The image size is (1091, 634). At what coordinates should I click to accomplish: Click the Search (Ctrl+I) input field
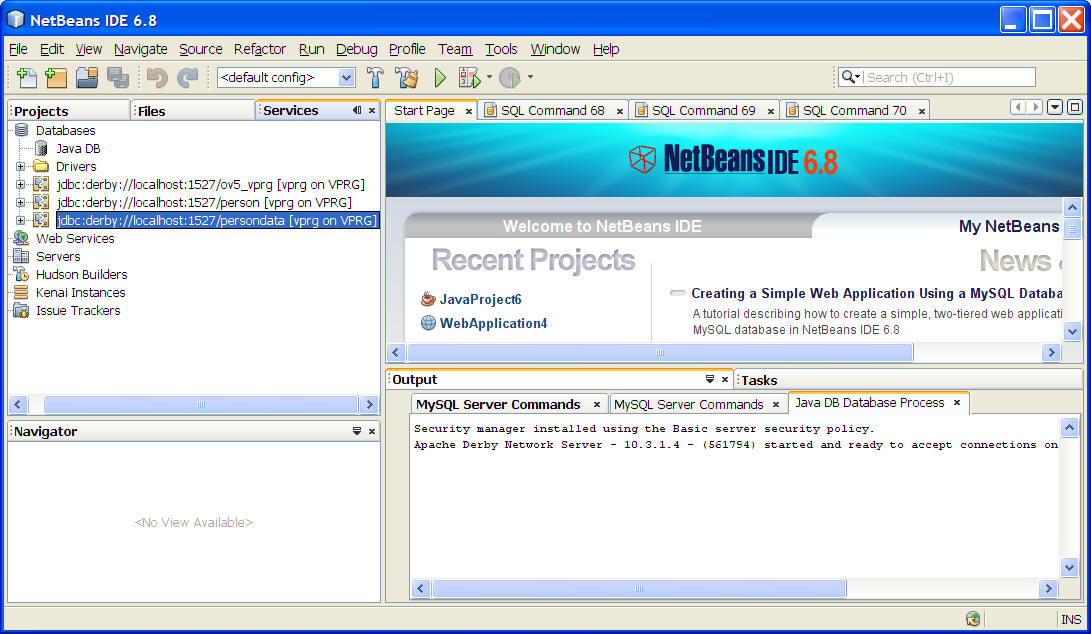coord(949,77)
